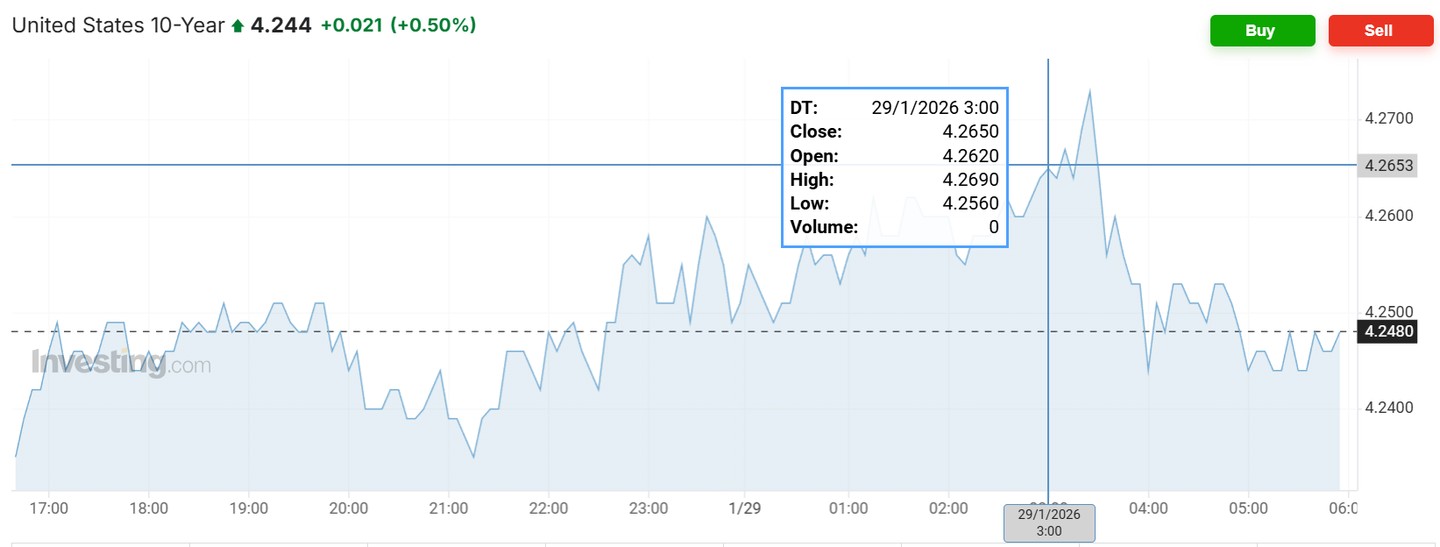Screen dimensions: 1440x547
Task: Click the black 4.2480 price tag
Action: tap(1389, 331)
